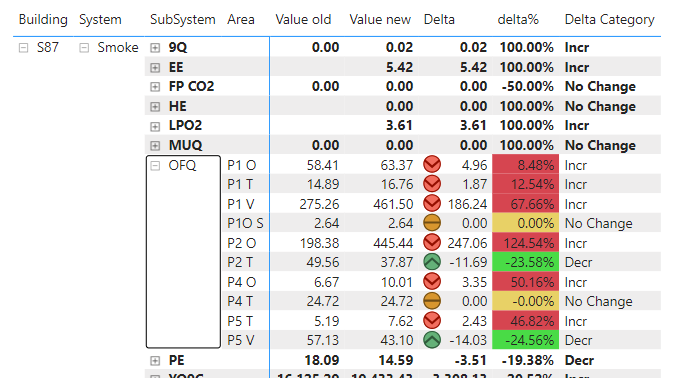Screen dimensions: 699x378
Task: Select the green -23.58% cell
Action: point(526,262)
